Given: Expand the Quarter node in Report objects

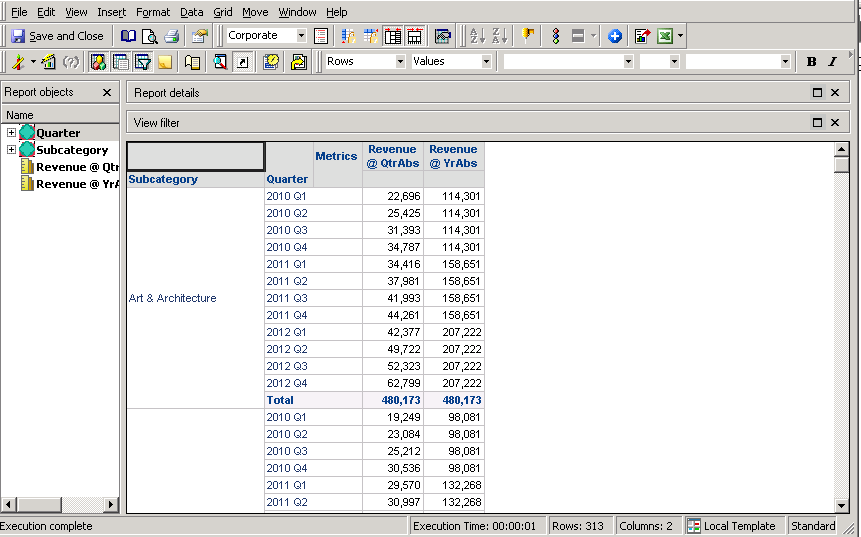Looking at the screenshot, I should coord(11,133).
